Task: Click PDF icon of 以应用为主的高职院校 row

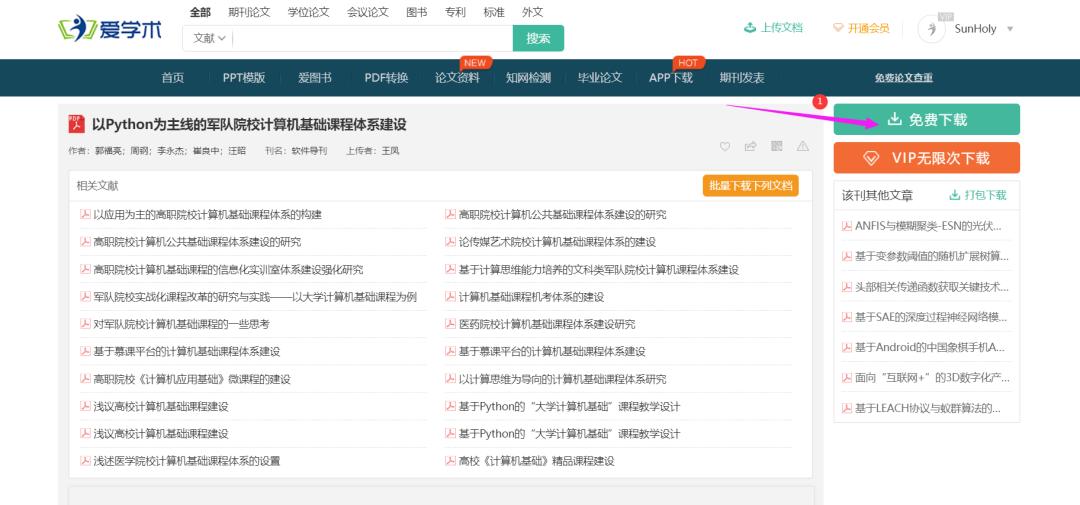Action: [85, 214]
